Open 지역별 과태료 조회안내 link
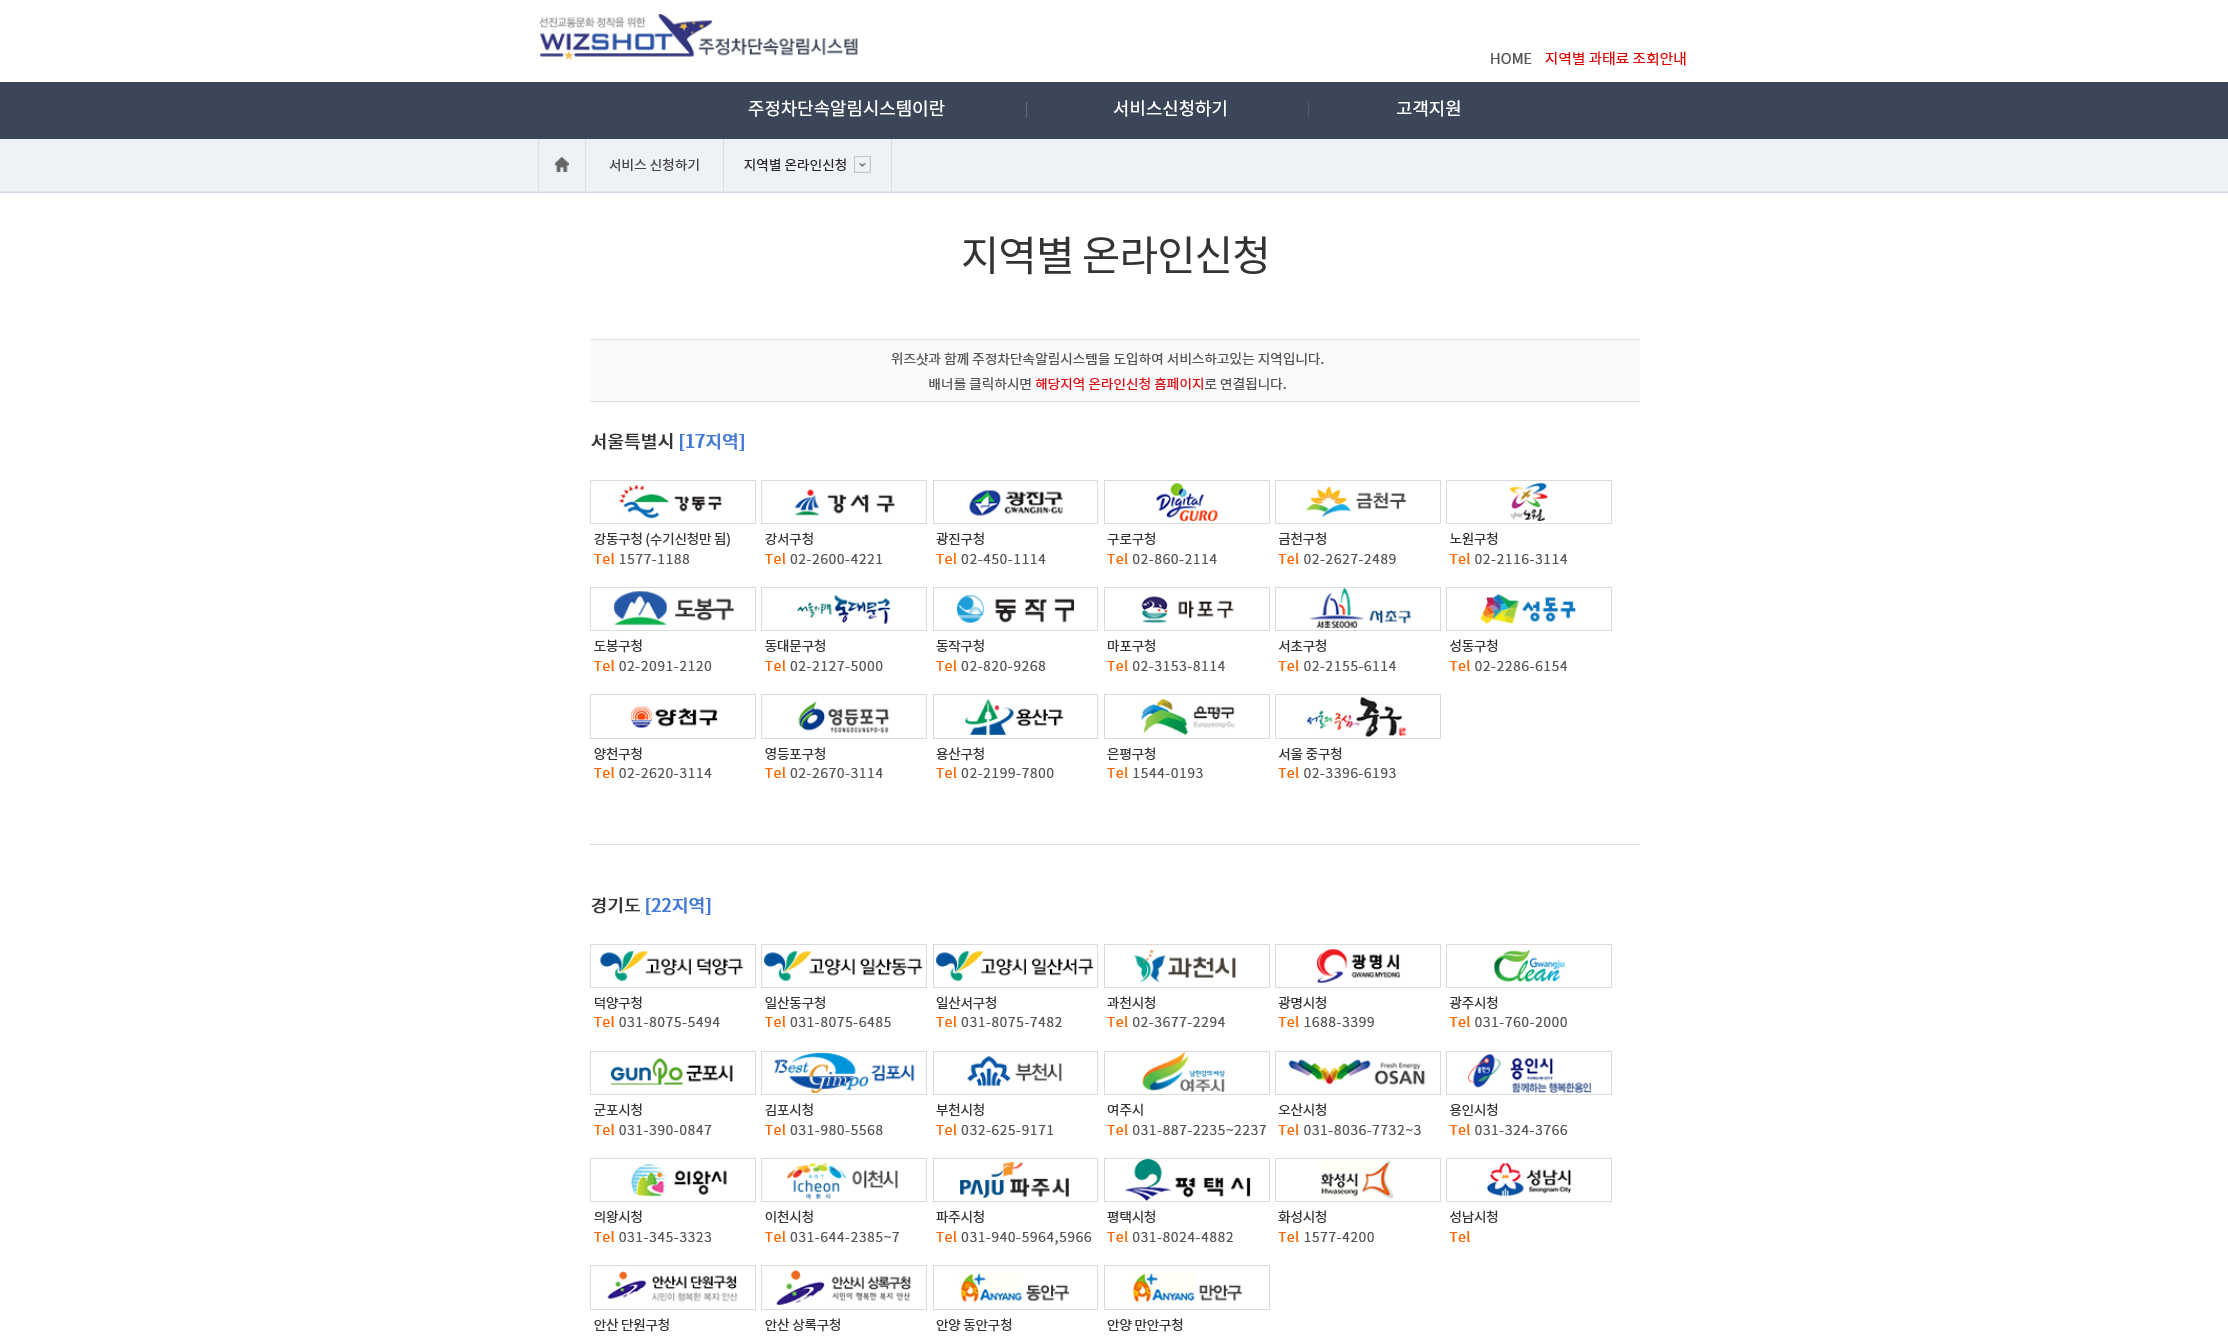2228x1337 pixels. coord(1615,59)
